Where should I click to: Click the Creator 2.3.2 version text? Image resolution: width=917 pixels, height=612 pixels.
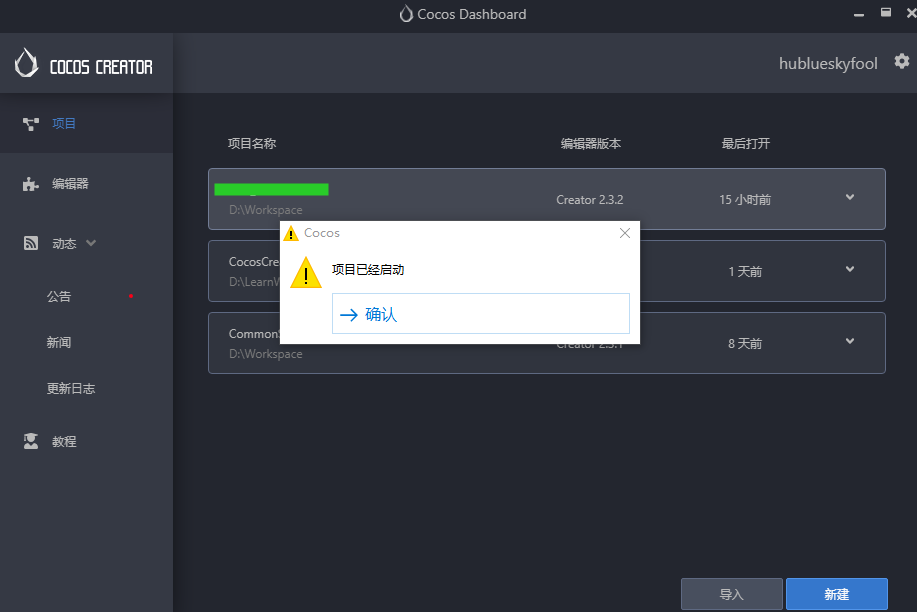590,200
